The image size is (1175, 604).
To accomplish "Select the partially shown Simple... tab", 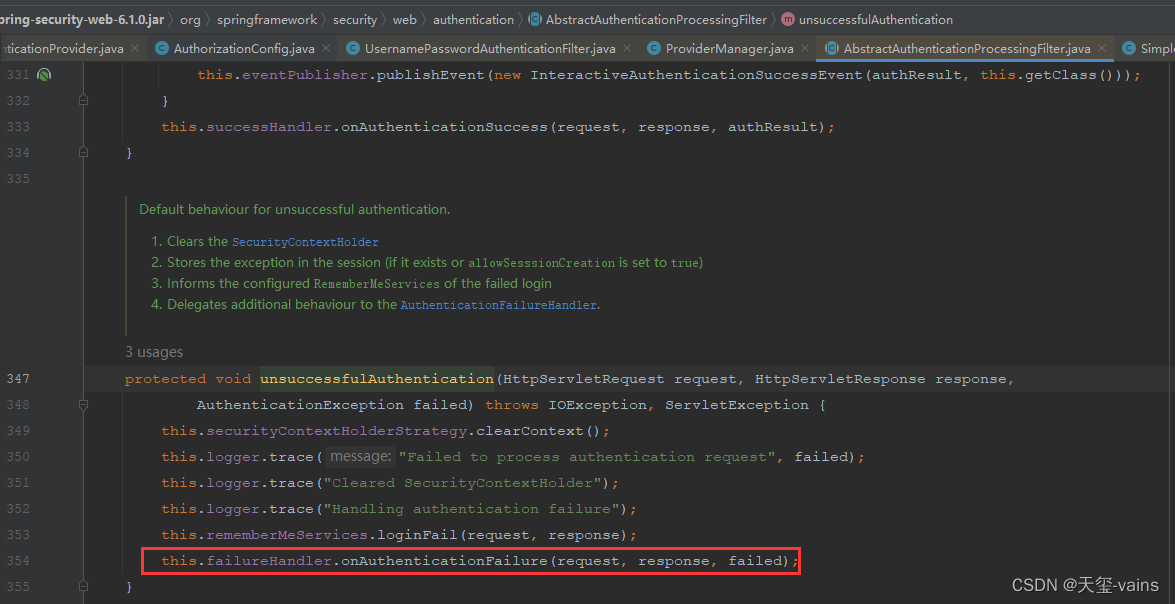I will point(1145,49).
